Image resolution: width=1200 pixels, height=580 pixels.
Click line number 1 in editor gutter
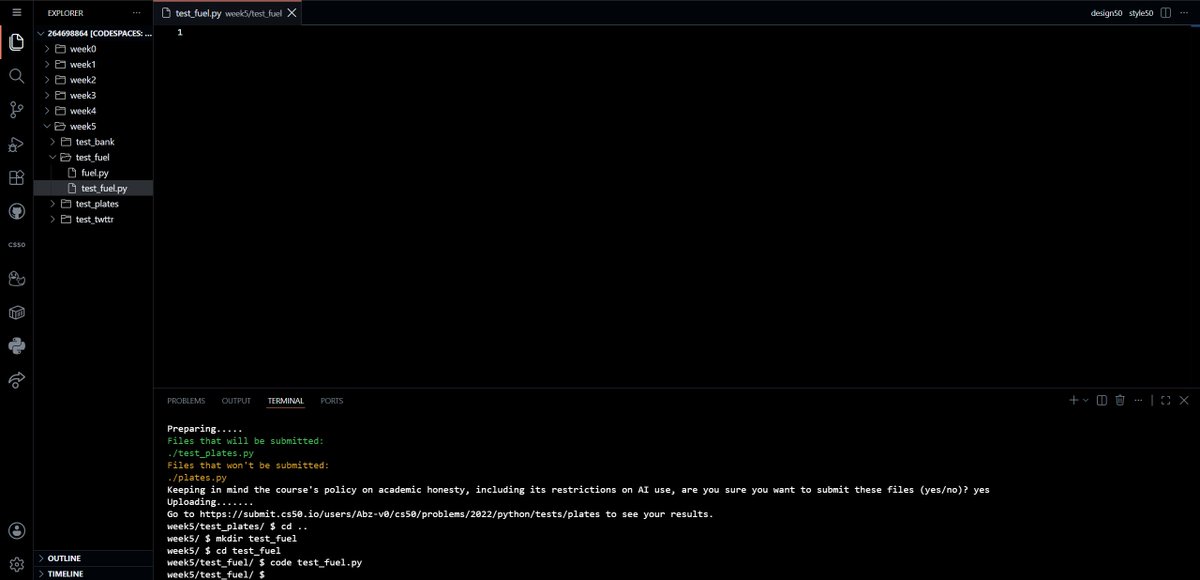pyautogui.click(x=180, y=33)
